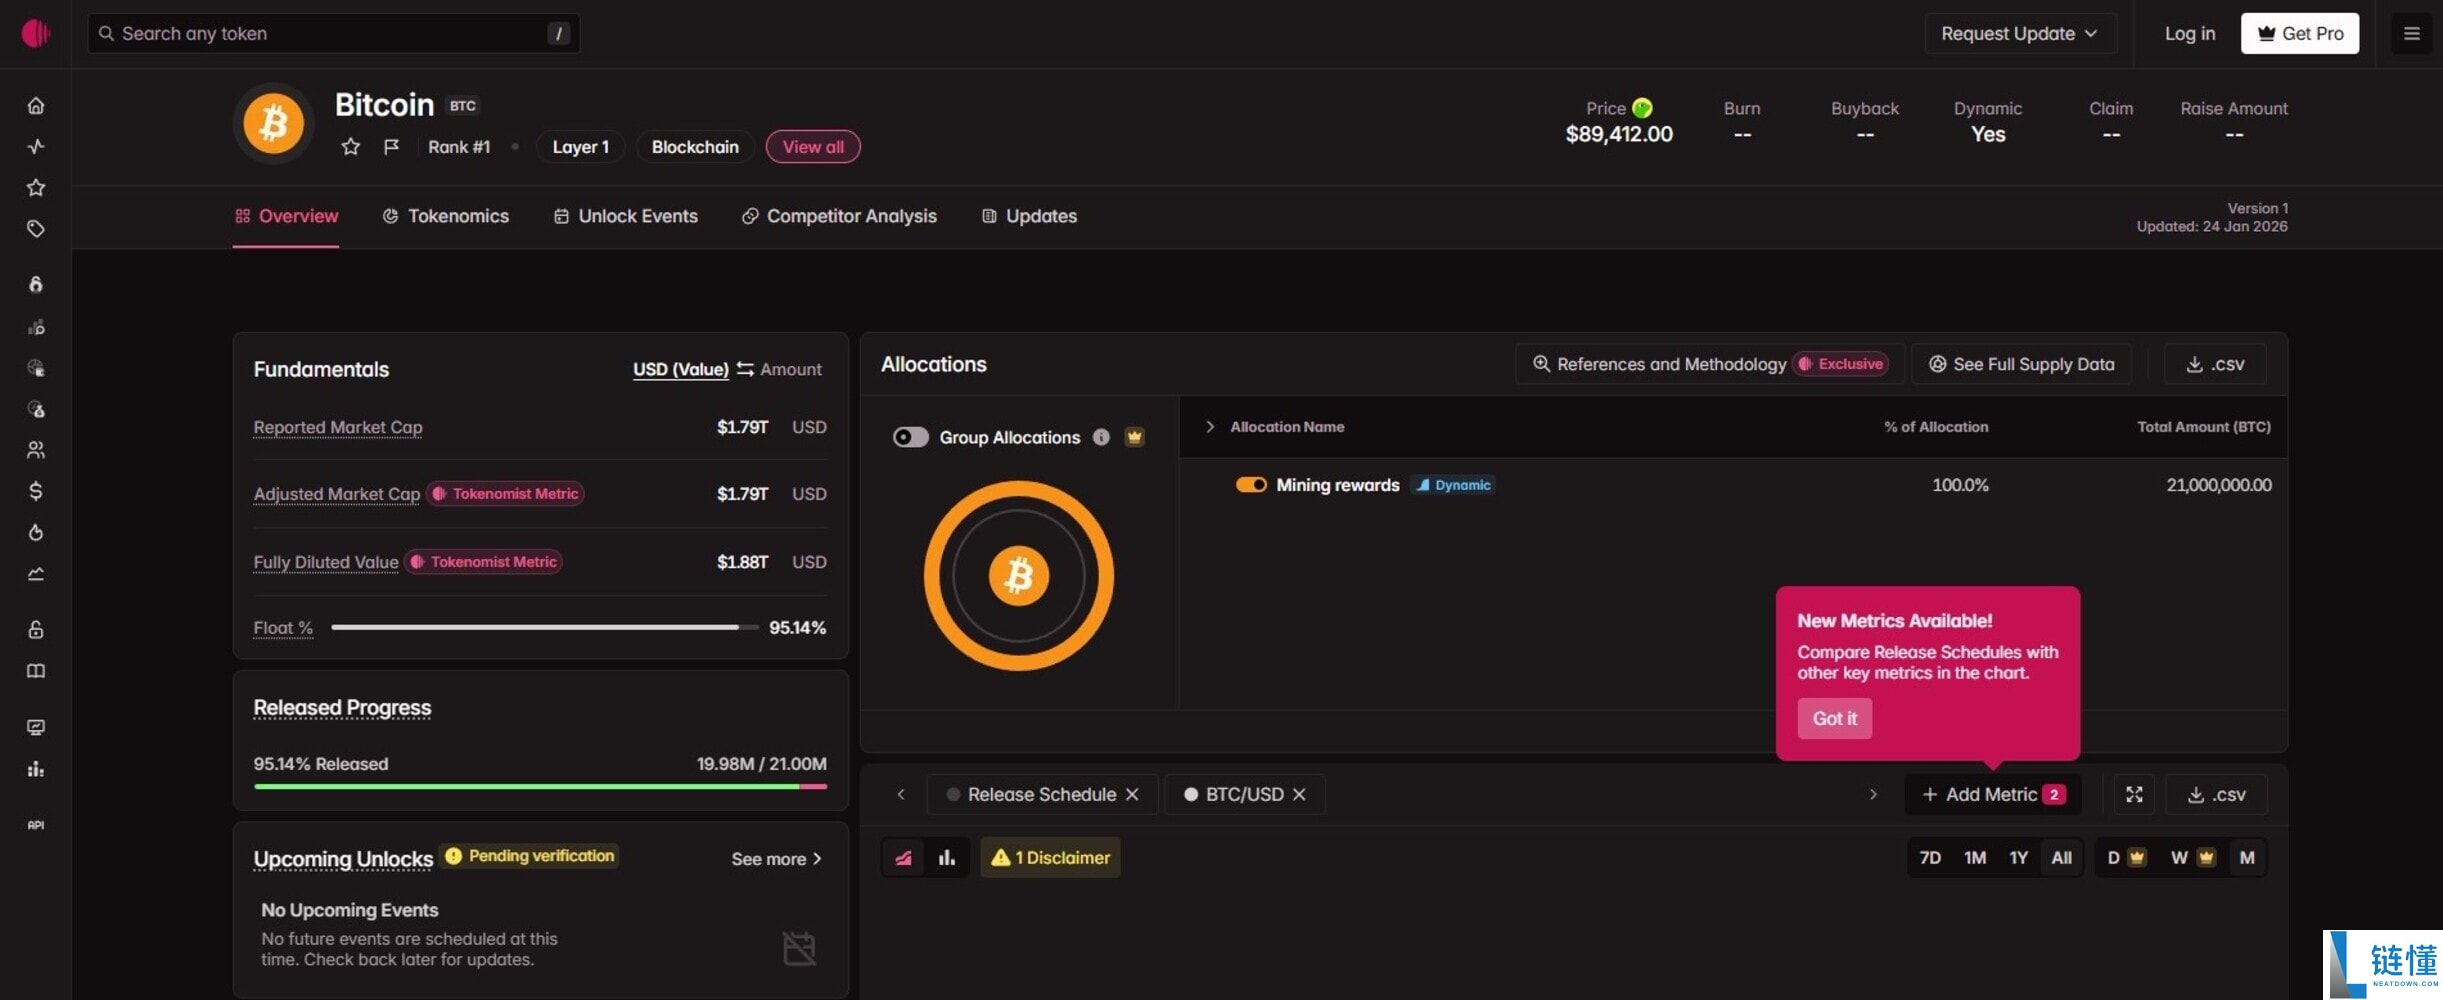The height and width of the screenshot is (1000, 2443).
Task: Remove the Release Schedule metric chip
Action: tap(1132, 794)
